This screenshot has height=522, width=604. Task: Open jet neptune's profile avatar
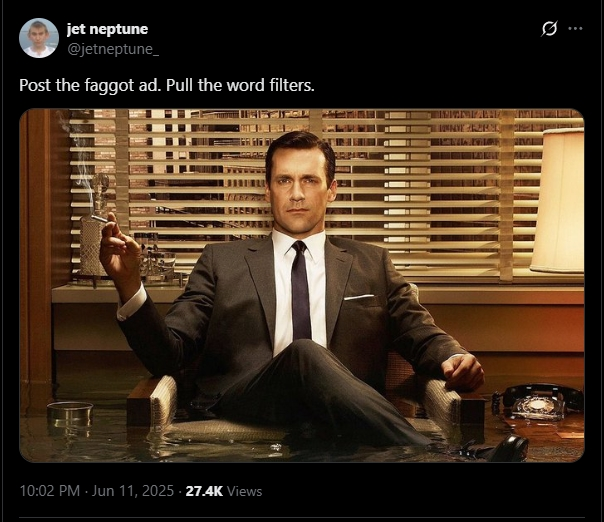click(39, 38)
